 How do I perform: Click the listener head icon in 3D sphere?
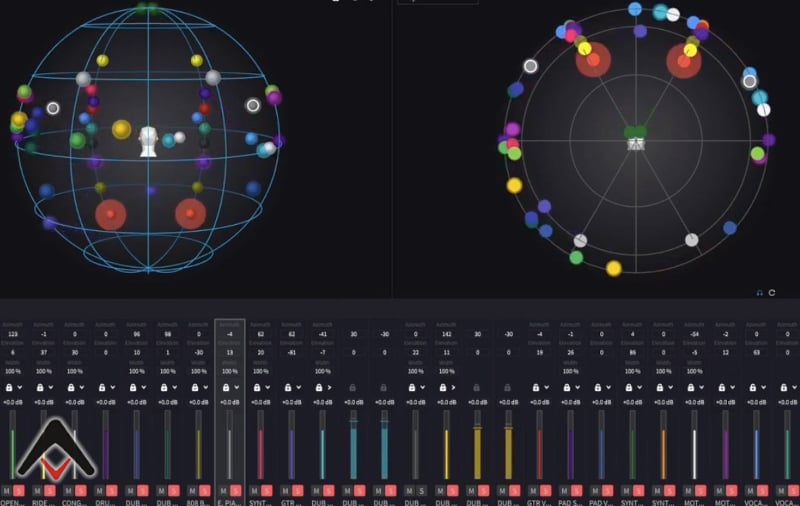point(148,141)
